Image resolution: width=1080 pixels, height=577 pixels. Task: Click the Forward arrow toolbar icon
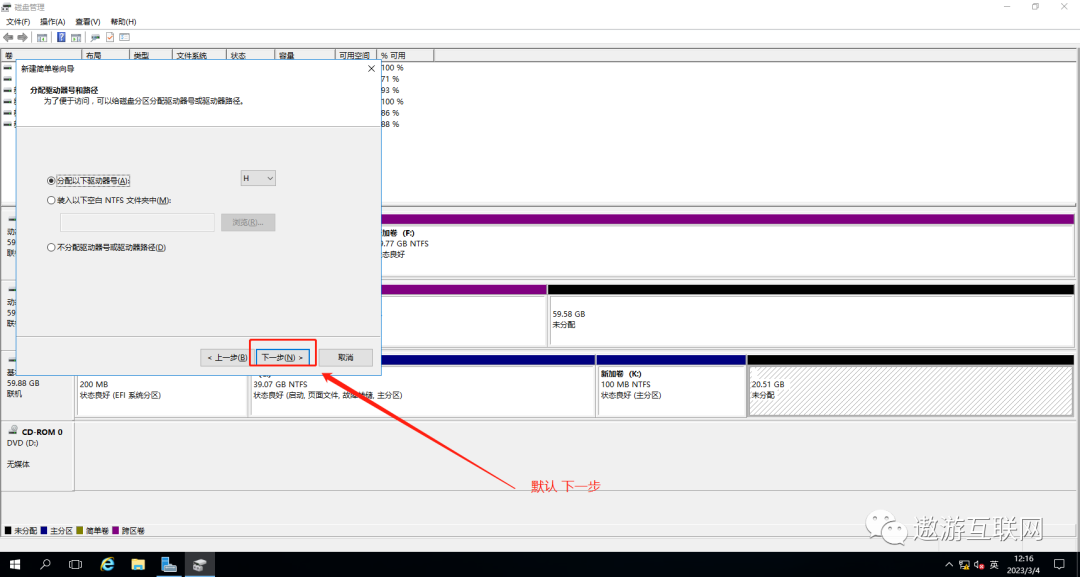pyautogui.click(x=23, y=37)
